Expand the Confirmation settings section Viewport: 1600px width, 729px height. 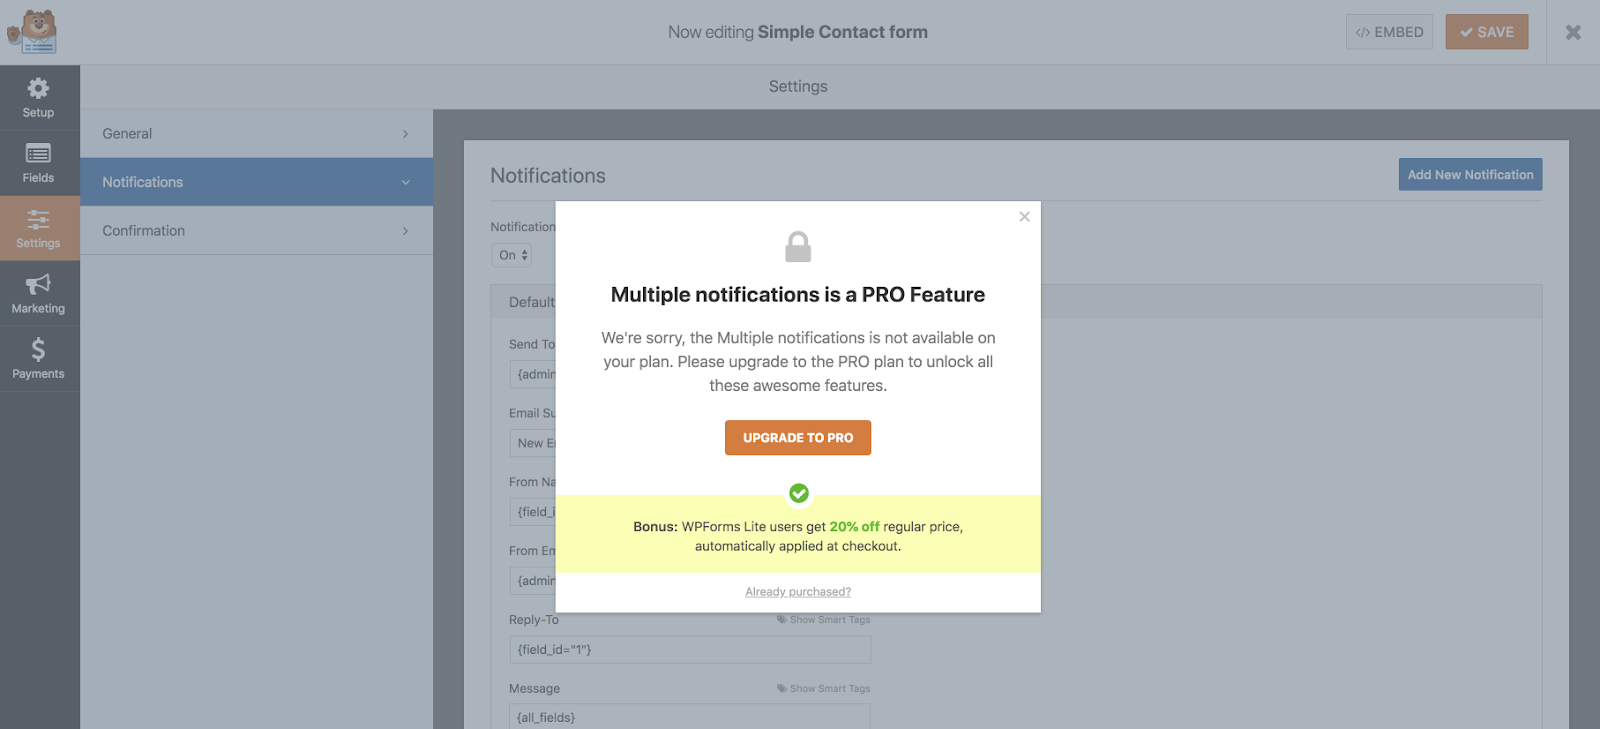click(x=256, y=231)
